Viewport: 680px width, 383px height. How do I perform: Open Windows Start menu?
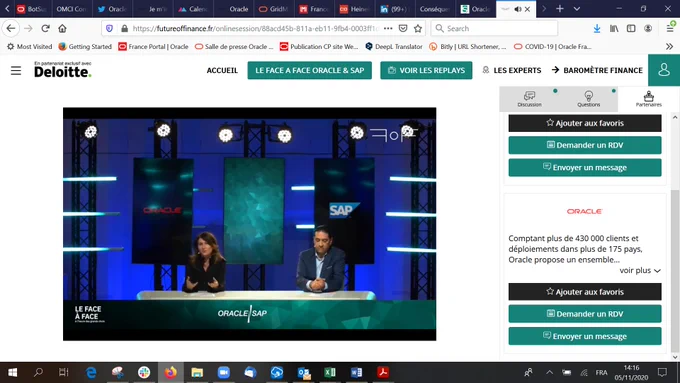tap(13, 372)
